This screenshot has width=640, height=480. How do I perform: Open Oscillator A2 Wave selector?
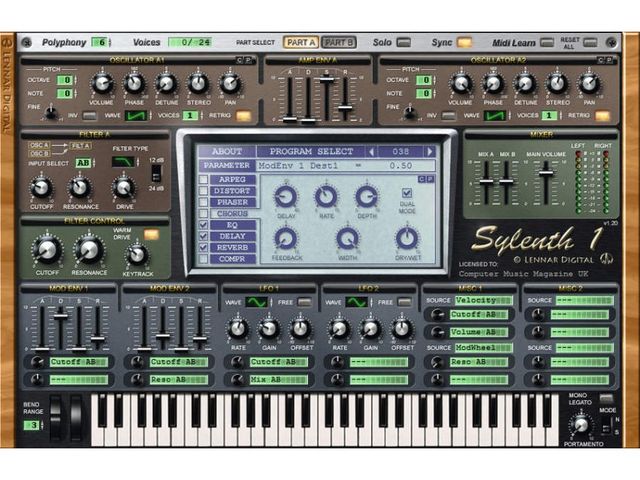point(495,116)
